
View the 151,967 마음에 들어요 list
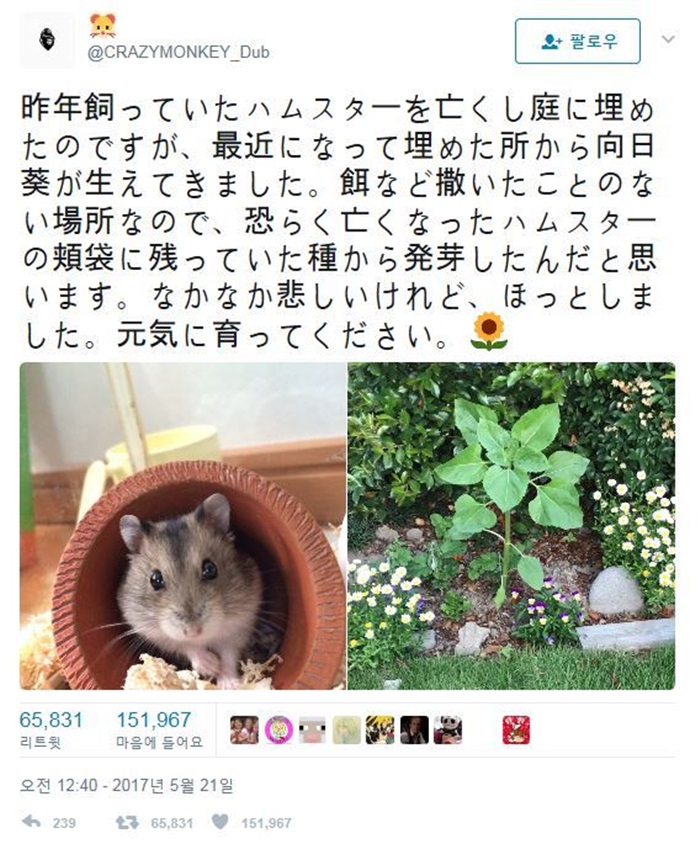pos(159,729)
